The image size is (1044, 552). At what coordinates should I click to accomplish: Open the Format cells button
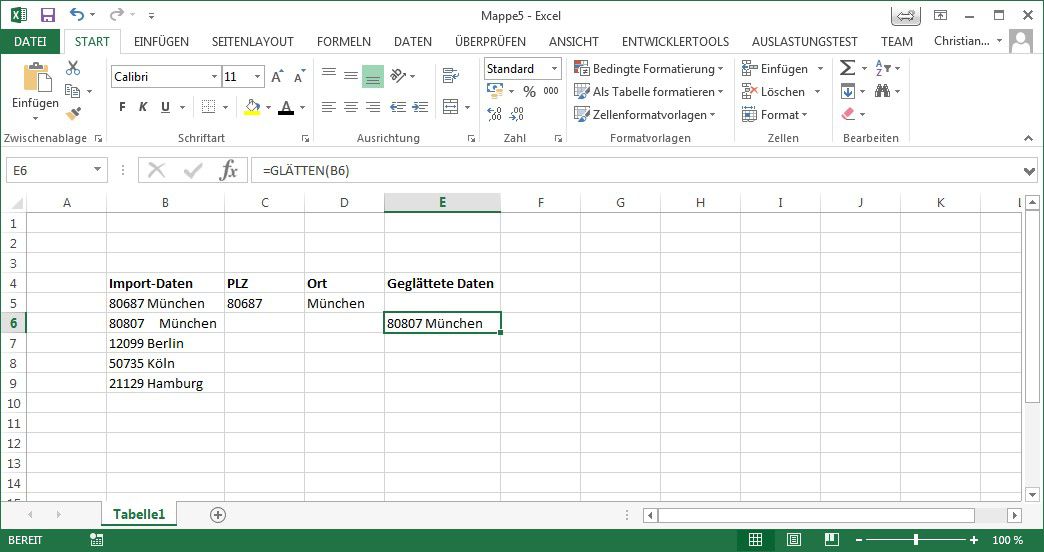click(775, 115)
